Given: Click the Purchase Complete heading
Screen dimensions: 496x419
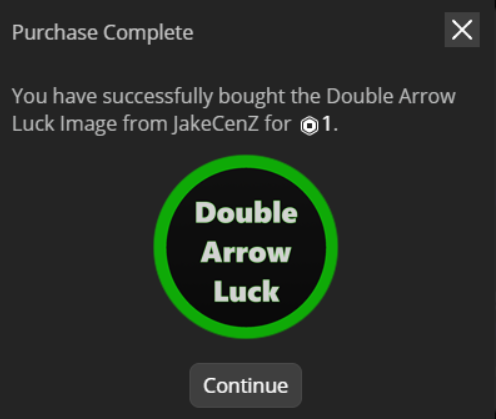Looking at the screenshot, I should 103,33.
